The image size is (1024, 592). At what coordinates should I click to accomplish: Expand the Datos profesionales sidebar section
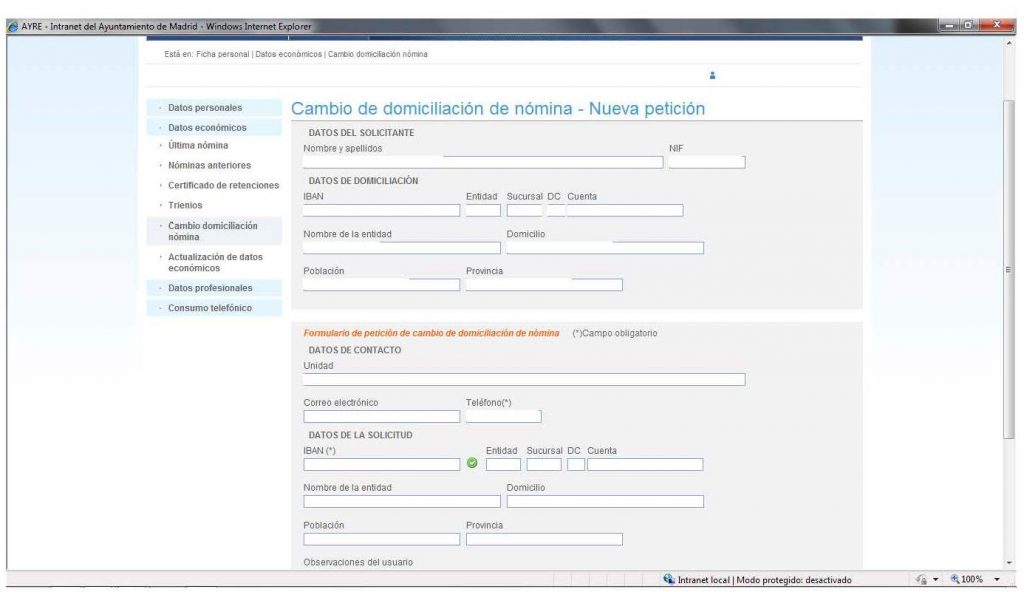(210, 288)
